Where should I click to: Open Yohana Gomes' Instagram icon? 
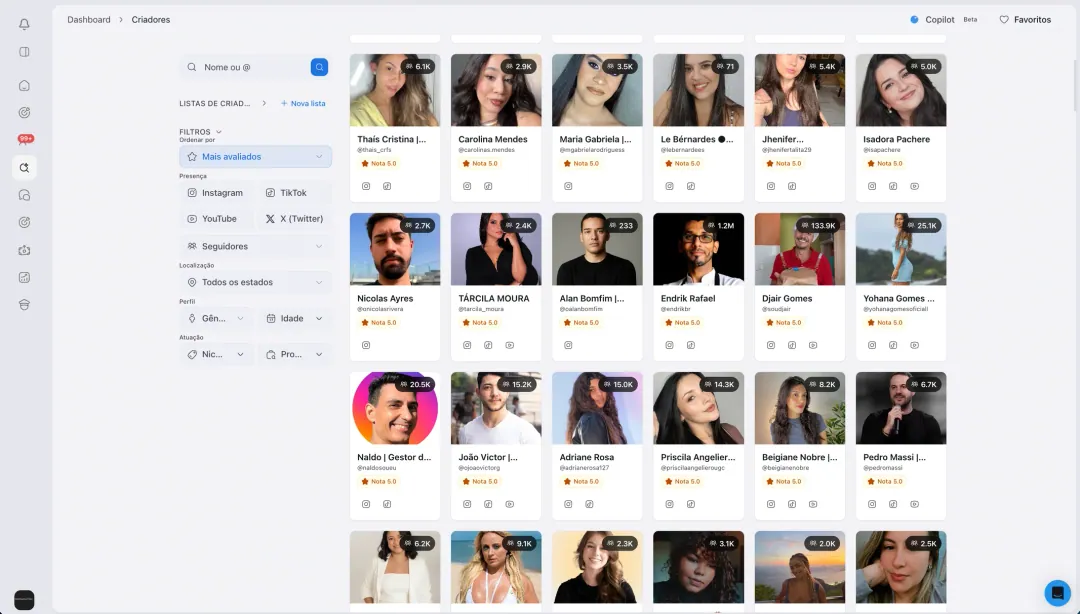[x=872, y=345]
